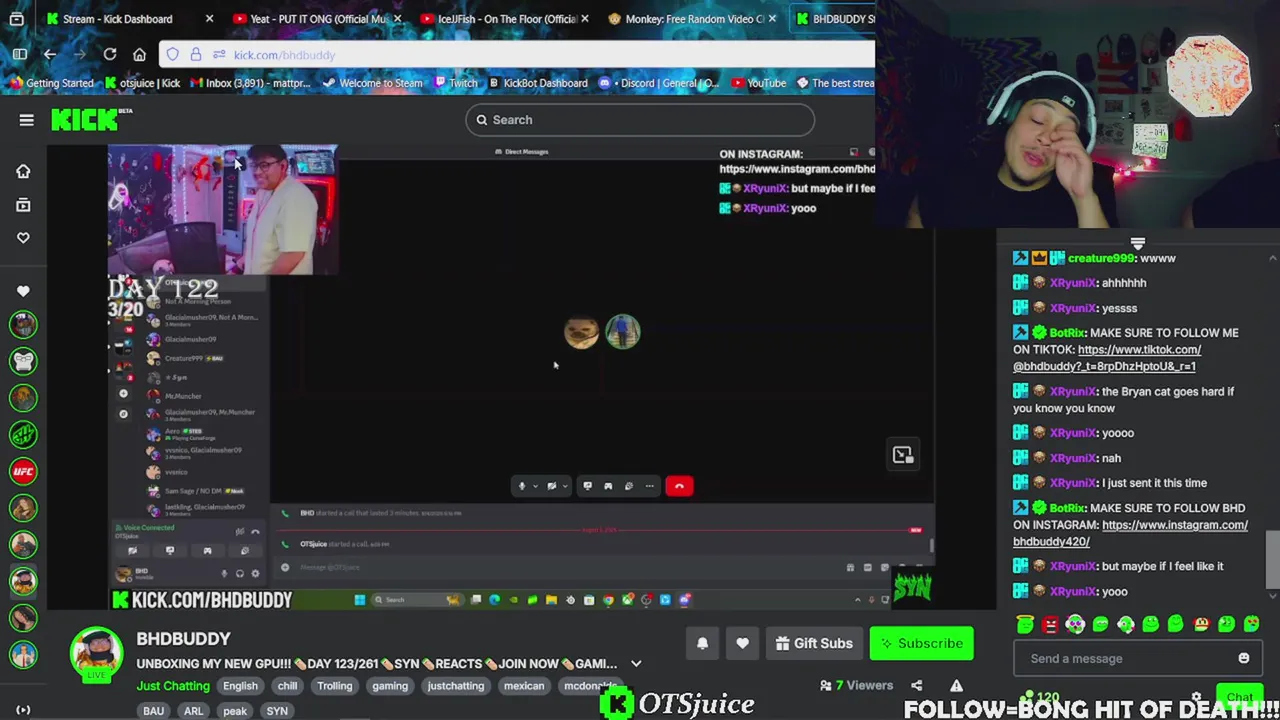Expand the stream title chevron

636,664
